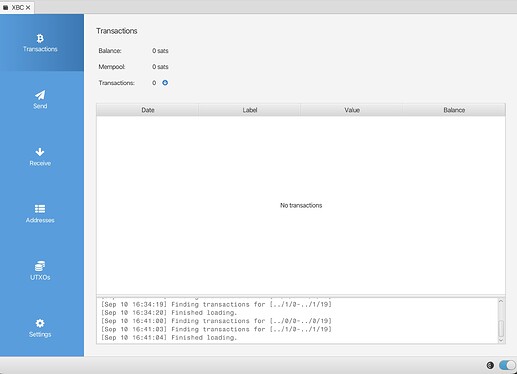
Task: Click log line 'Finished loading.' at 16:41:04
Action: coord(169,338)
